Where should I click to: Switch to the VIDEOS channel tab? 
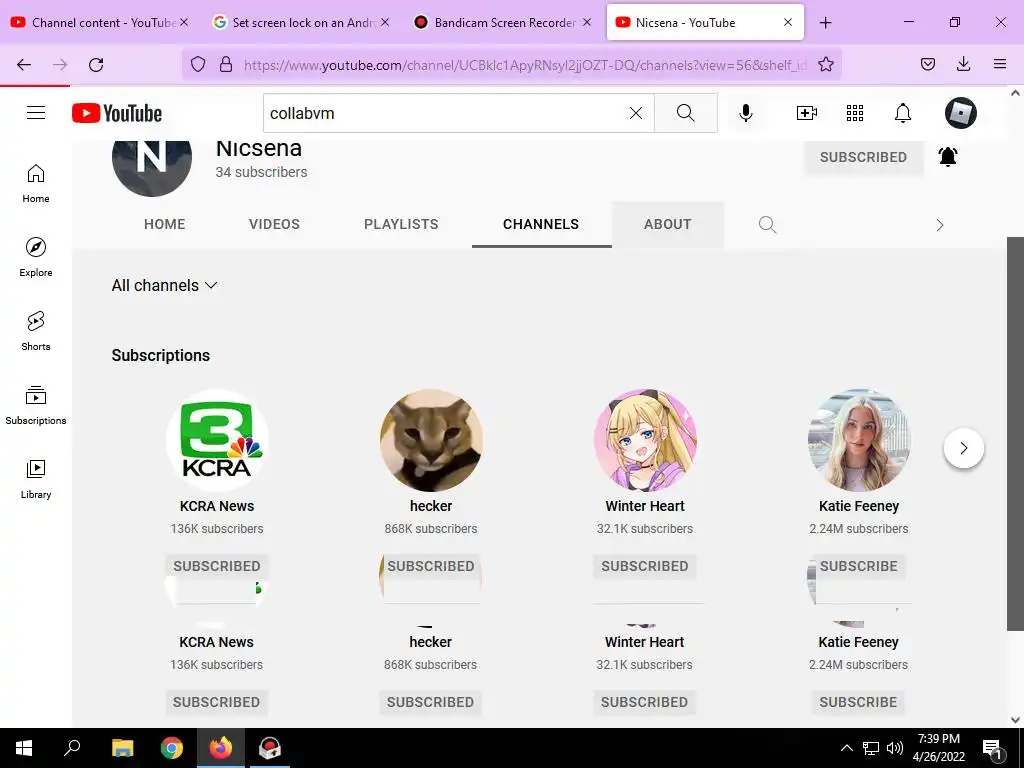(274, 224)
